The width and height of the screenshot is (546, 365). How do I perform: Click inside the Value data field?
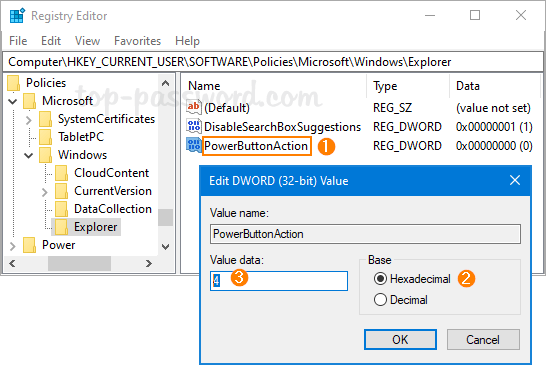[279, 281]
